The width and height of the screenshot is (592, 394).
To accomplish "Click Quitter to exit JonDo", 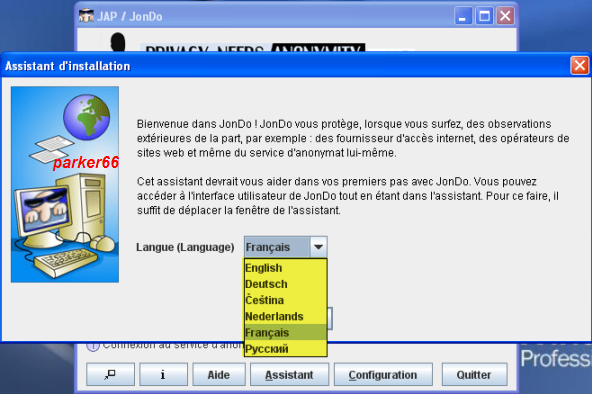I will point(474,375).
